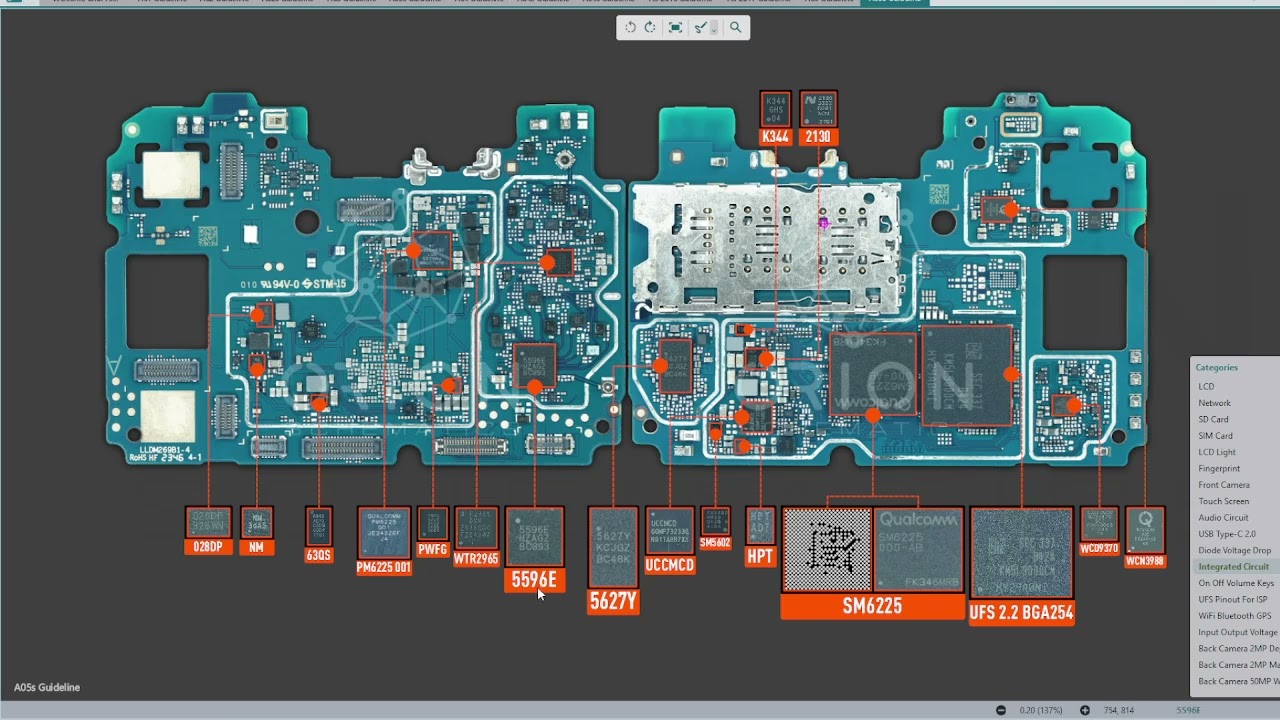The image size is (1280, 720).
Task: Click the coordinates readout 754, 814
Action: (x=1119, y=710)
